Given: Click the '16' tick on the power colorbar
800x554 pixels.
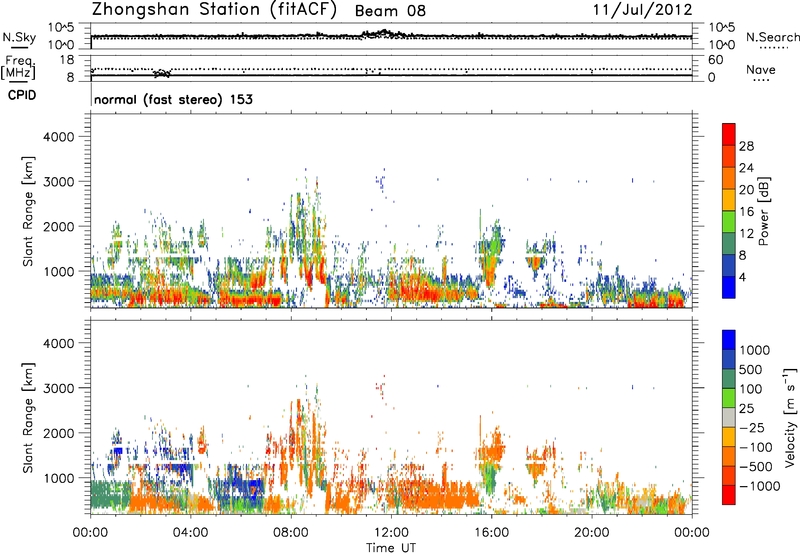Looking at the screenshot, I should (746, 212).
